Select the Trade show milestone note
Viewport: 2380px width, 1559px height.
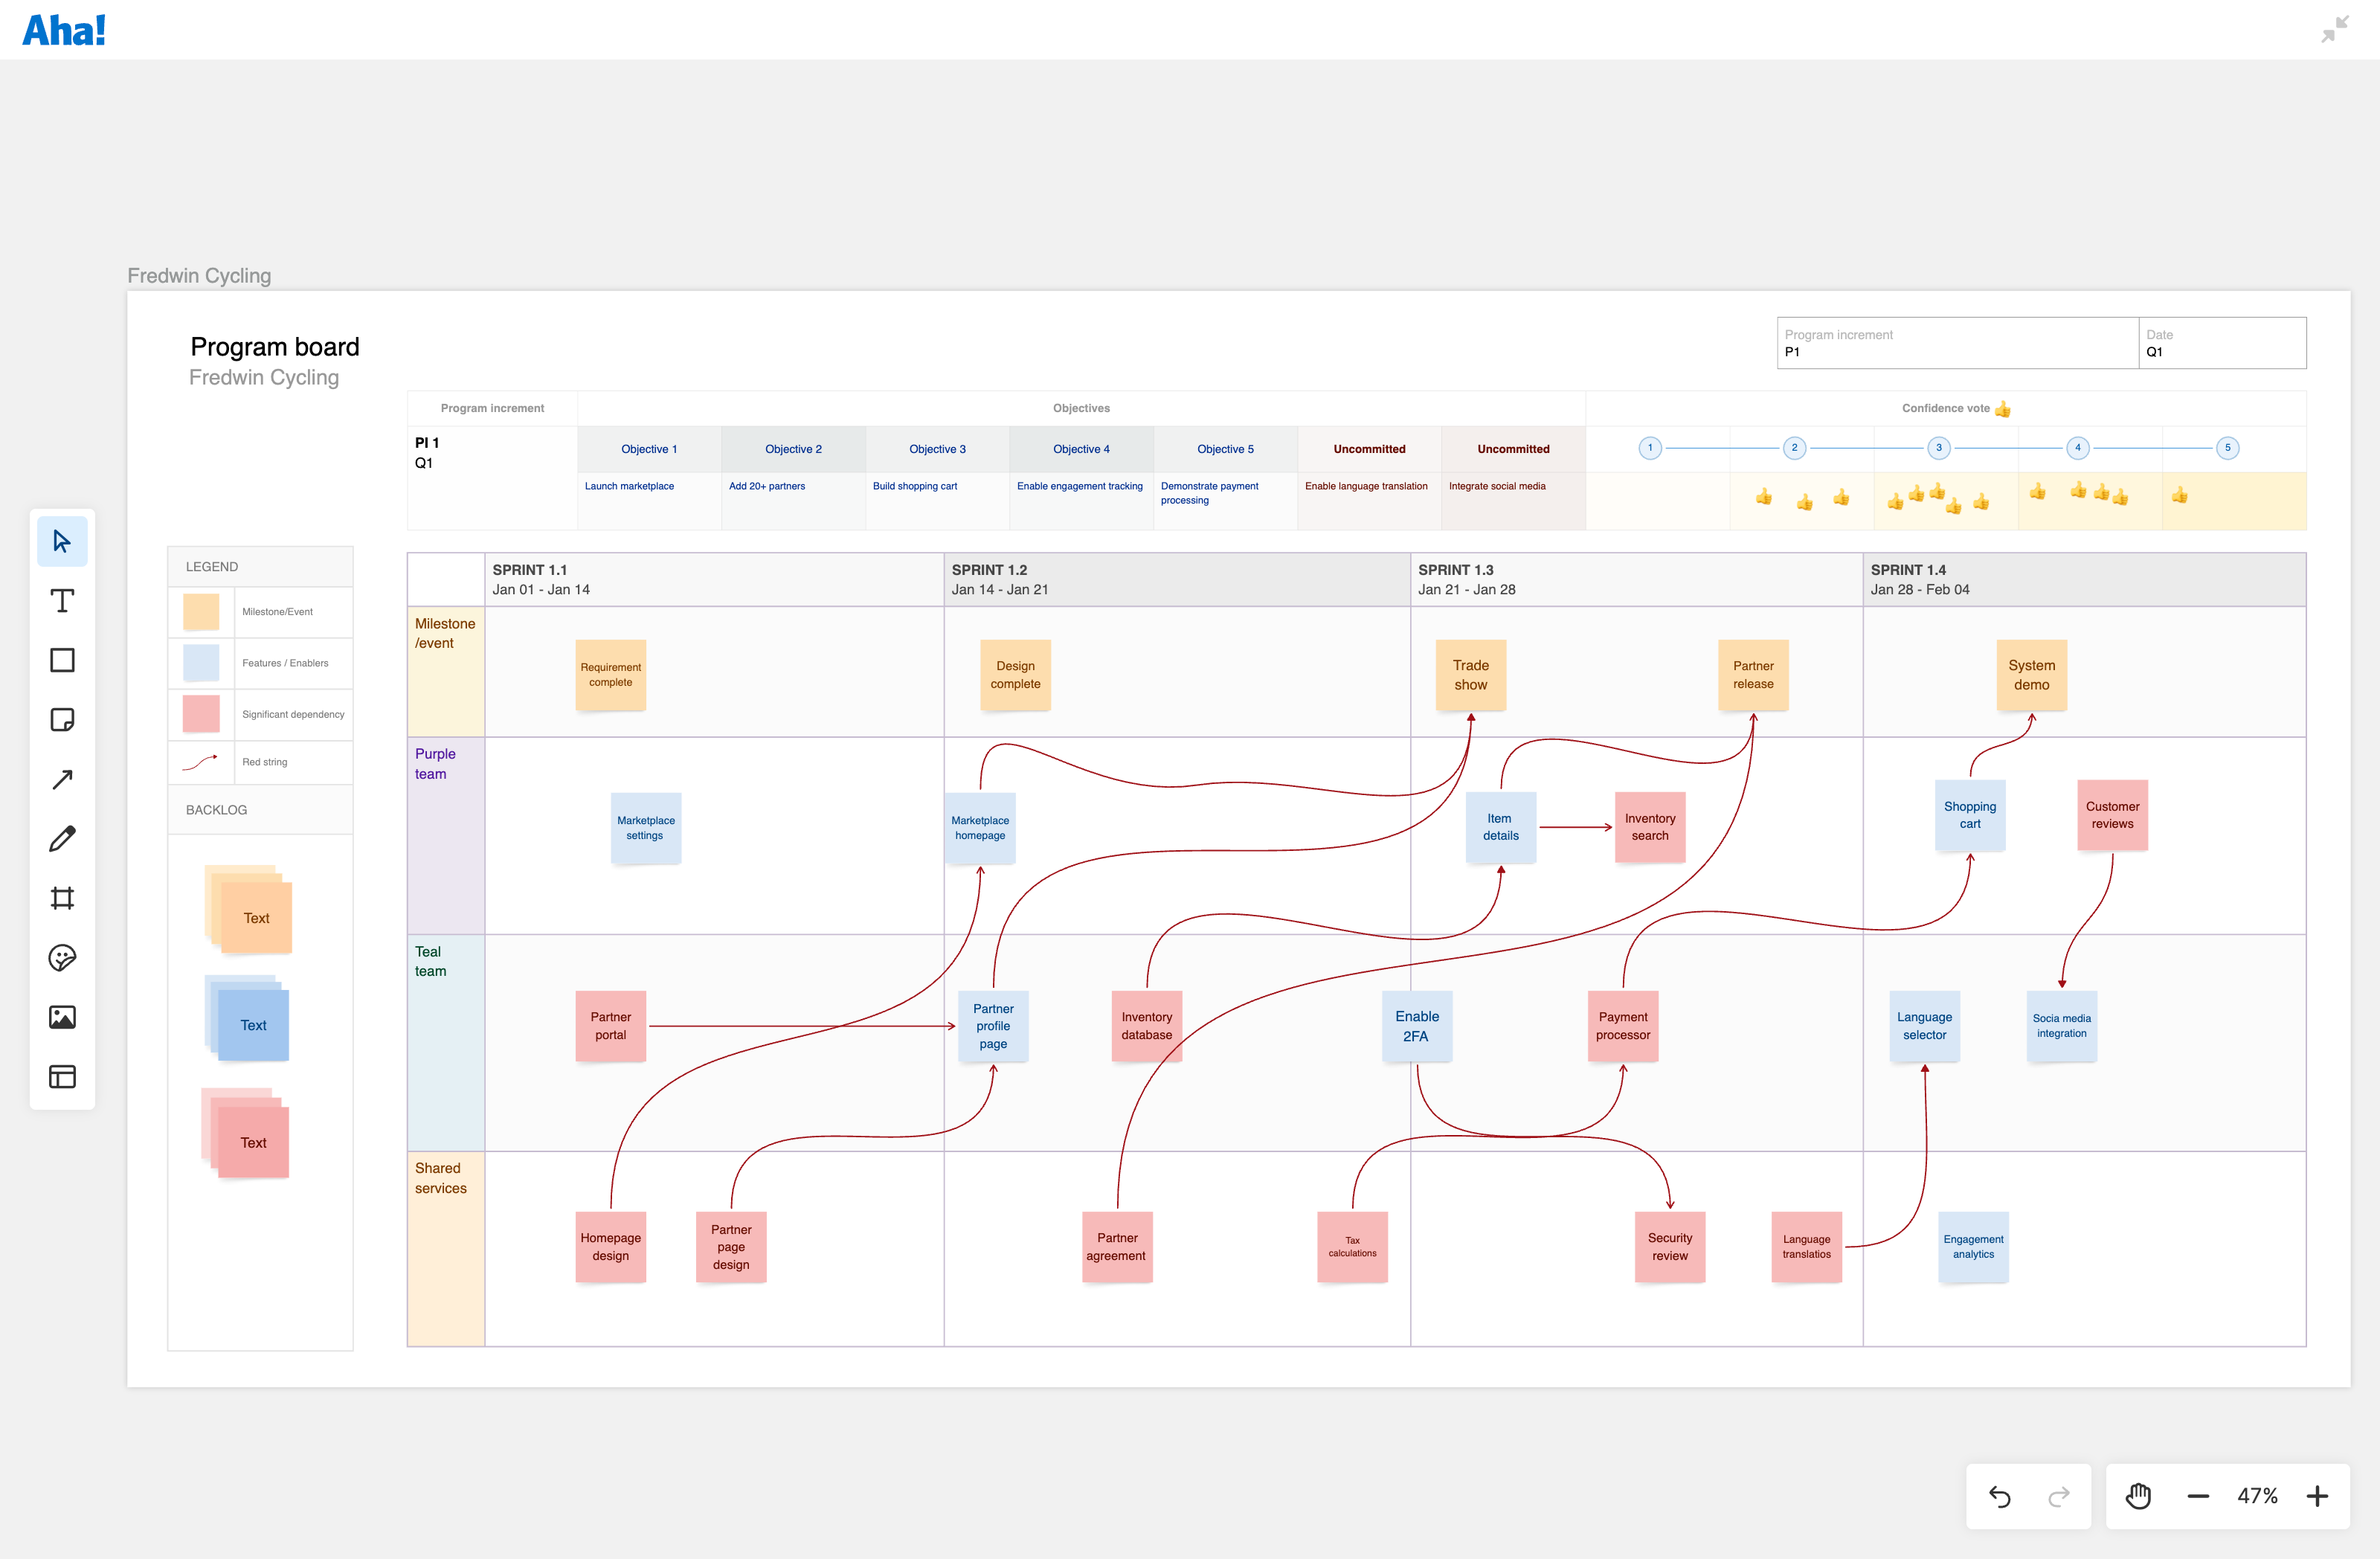(1470, 675)
